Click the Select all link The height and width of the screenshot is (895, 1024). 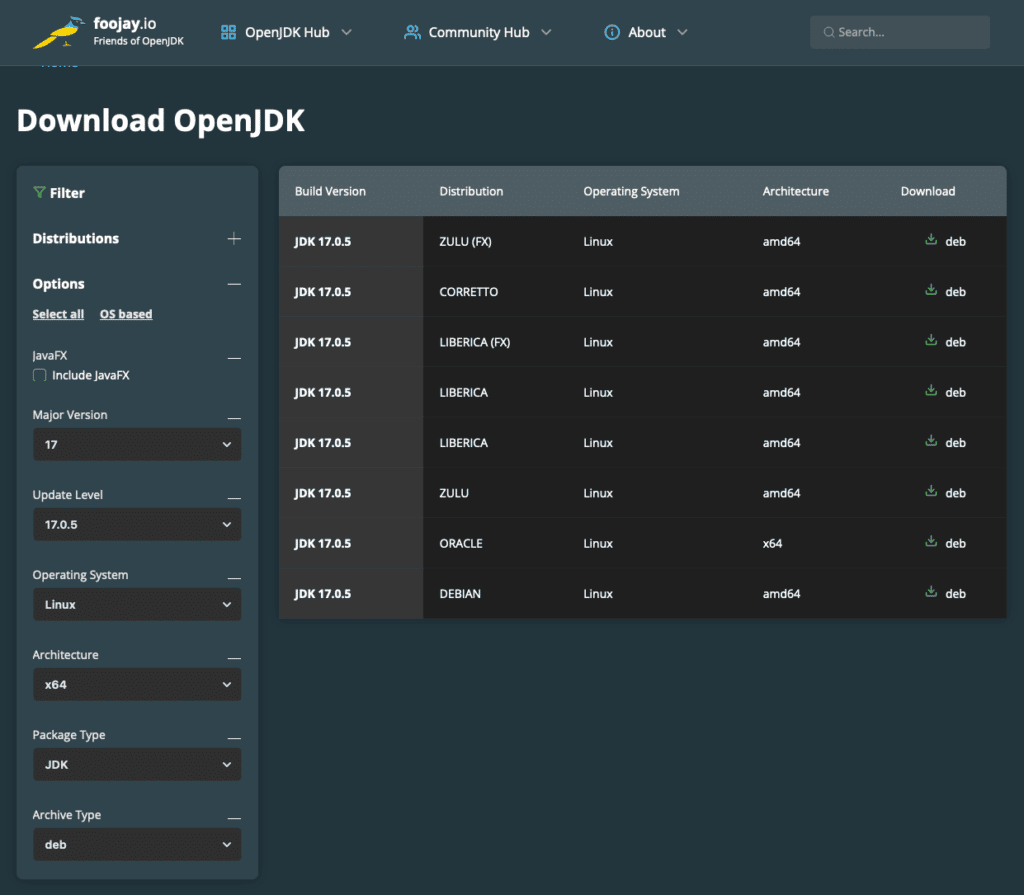tap(58, 314)
